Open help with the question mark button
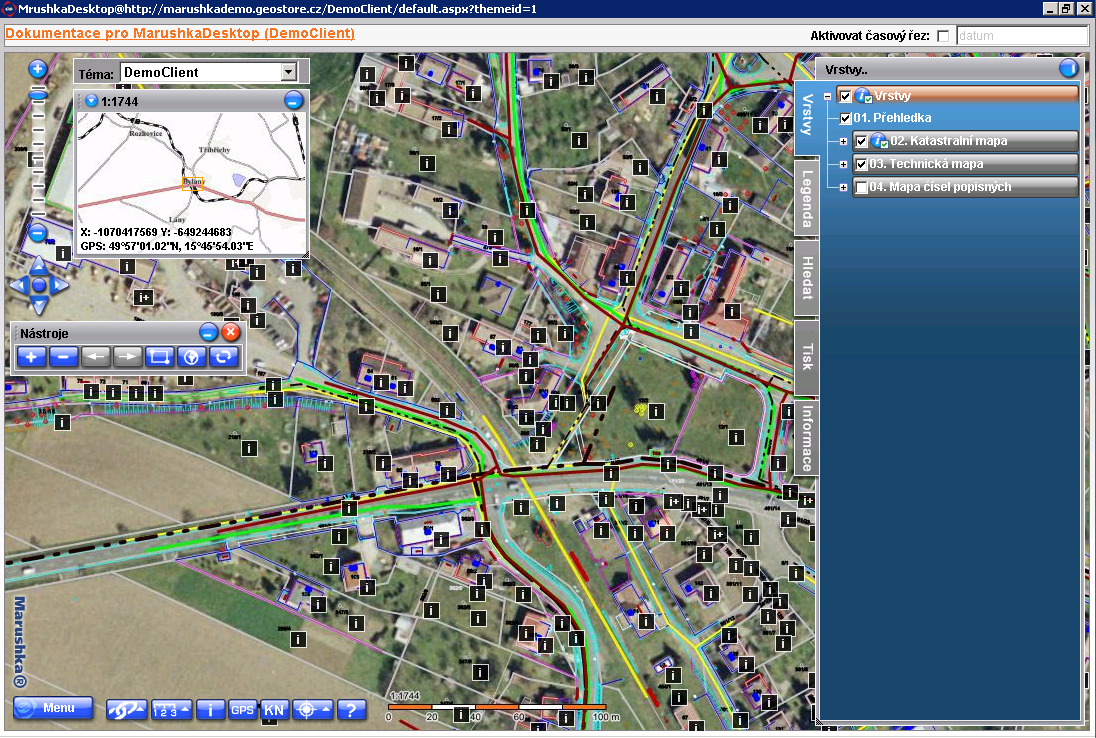Image resolution: width=1096 pixels, height=738 pixels. point(350,710)
